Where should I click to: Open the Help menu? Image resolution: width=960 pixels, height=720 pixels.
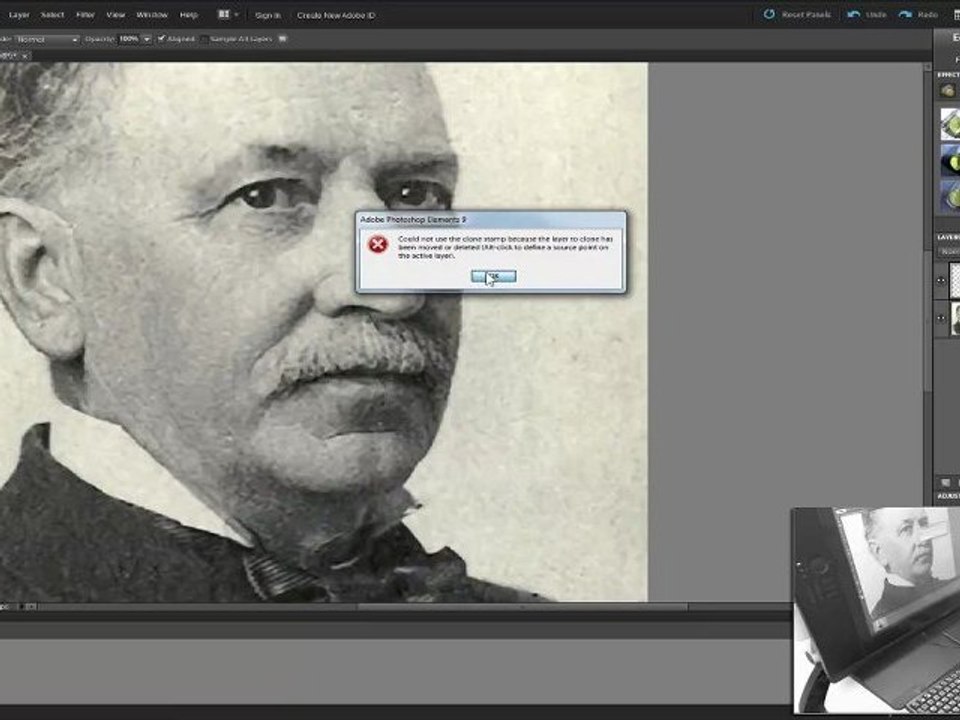189,15
